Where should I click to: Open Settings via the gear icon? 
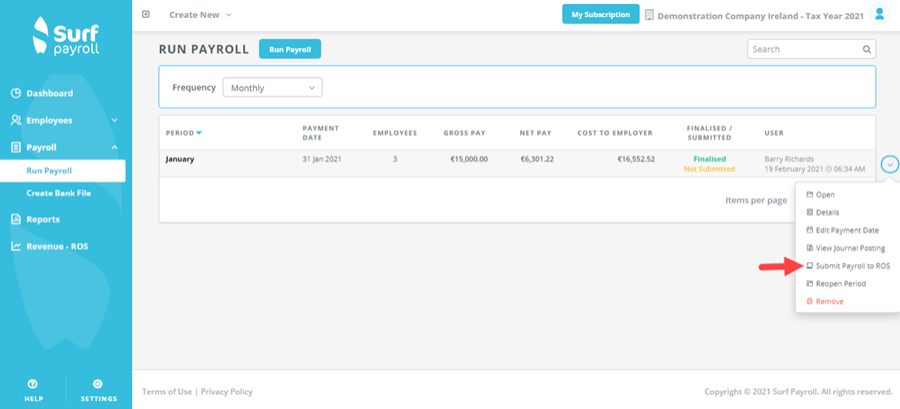(x=98, y=384)
